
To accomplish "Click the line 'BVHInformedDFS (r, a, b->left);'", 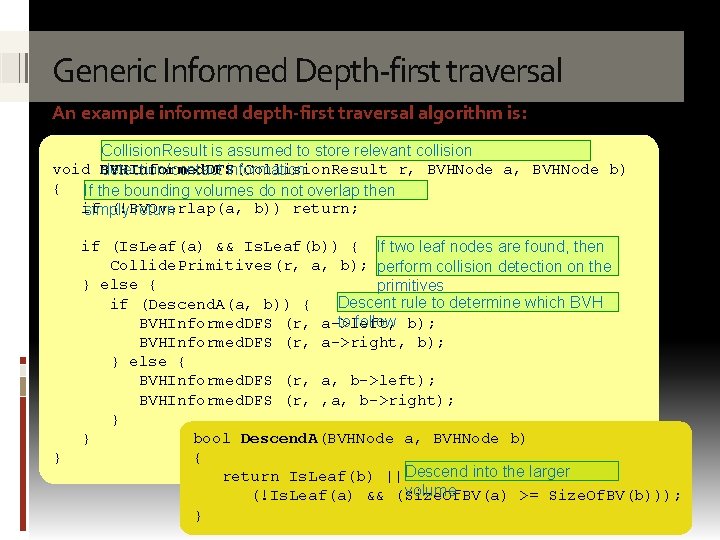I will (x=287, y=381).
